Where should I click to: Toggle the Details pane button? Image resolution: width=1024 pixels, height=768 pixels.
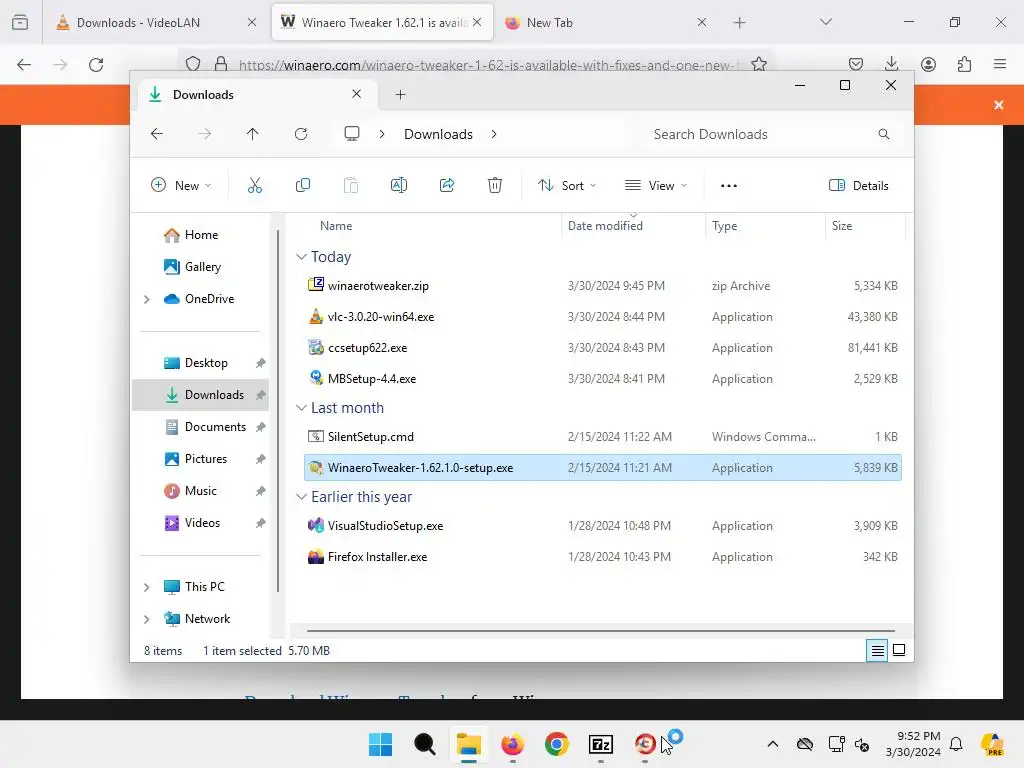858,185
